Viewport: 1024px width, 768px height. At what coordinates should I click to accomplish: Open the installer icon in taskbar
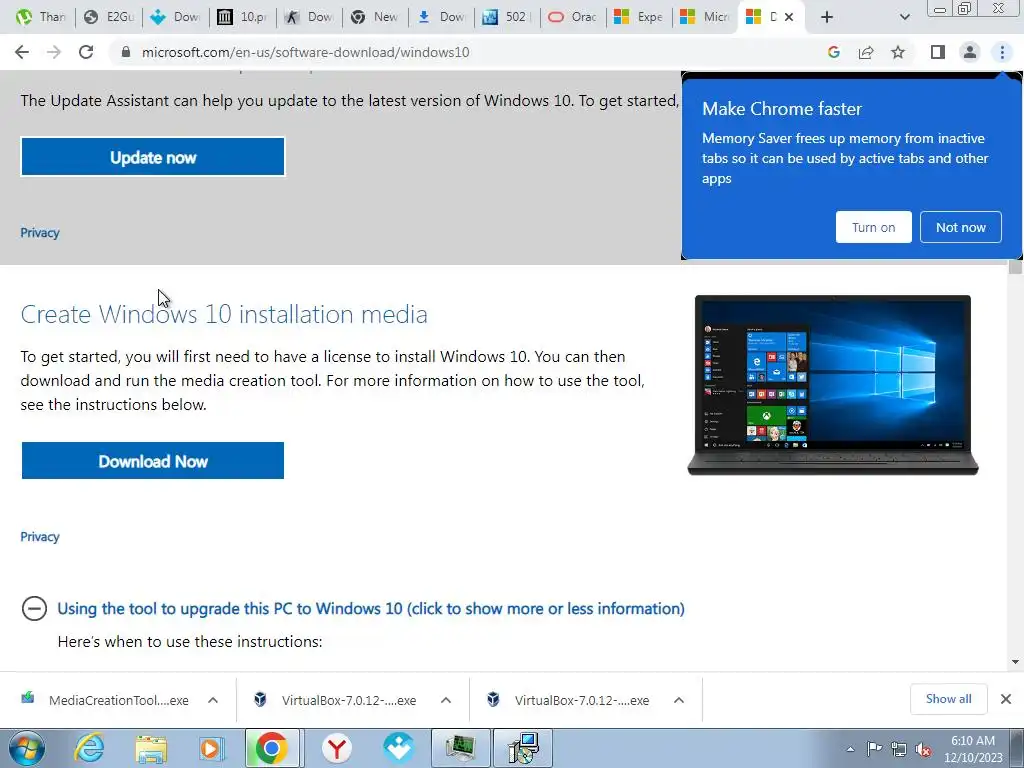tap(522, 748)
